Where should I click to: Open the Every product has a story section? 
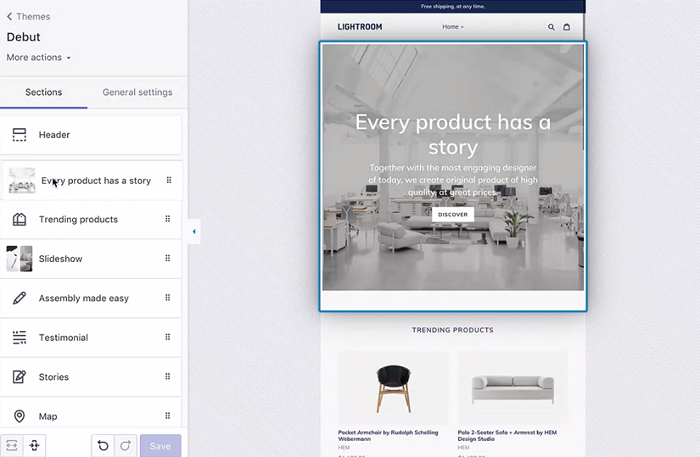[x=93, y=181]
